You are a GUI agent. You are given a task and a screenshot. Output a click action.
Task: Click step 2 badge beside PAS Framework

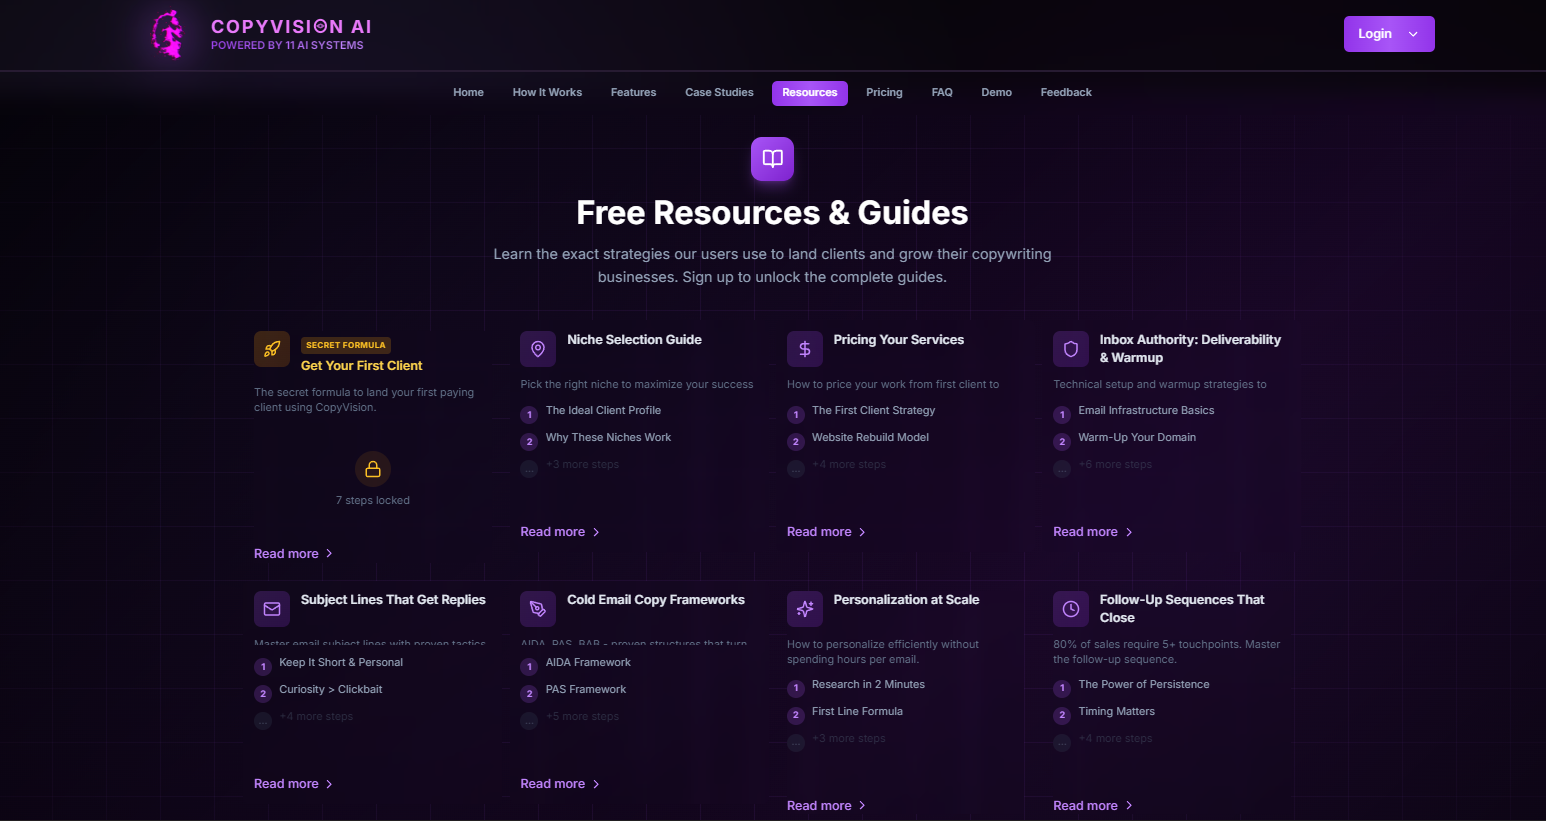pyautogui.click(x=529, y=694)
